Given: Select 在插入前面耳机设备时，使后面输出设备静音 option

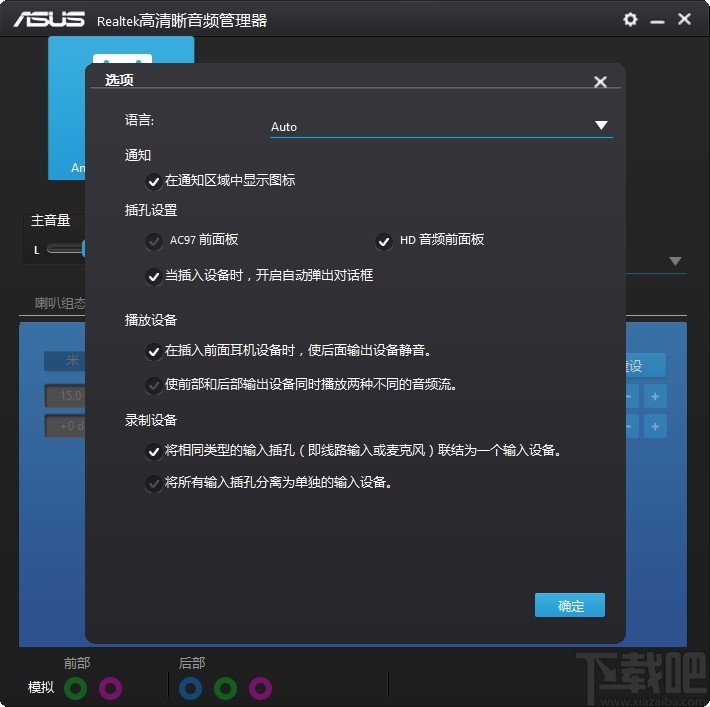Looking at the screenshot, I should pyautogui.click(x=154, y=351).
